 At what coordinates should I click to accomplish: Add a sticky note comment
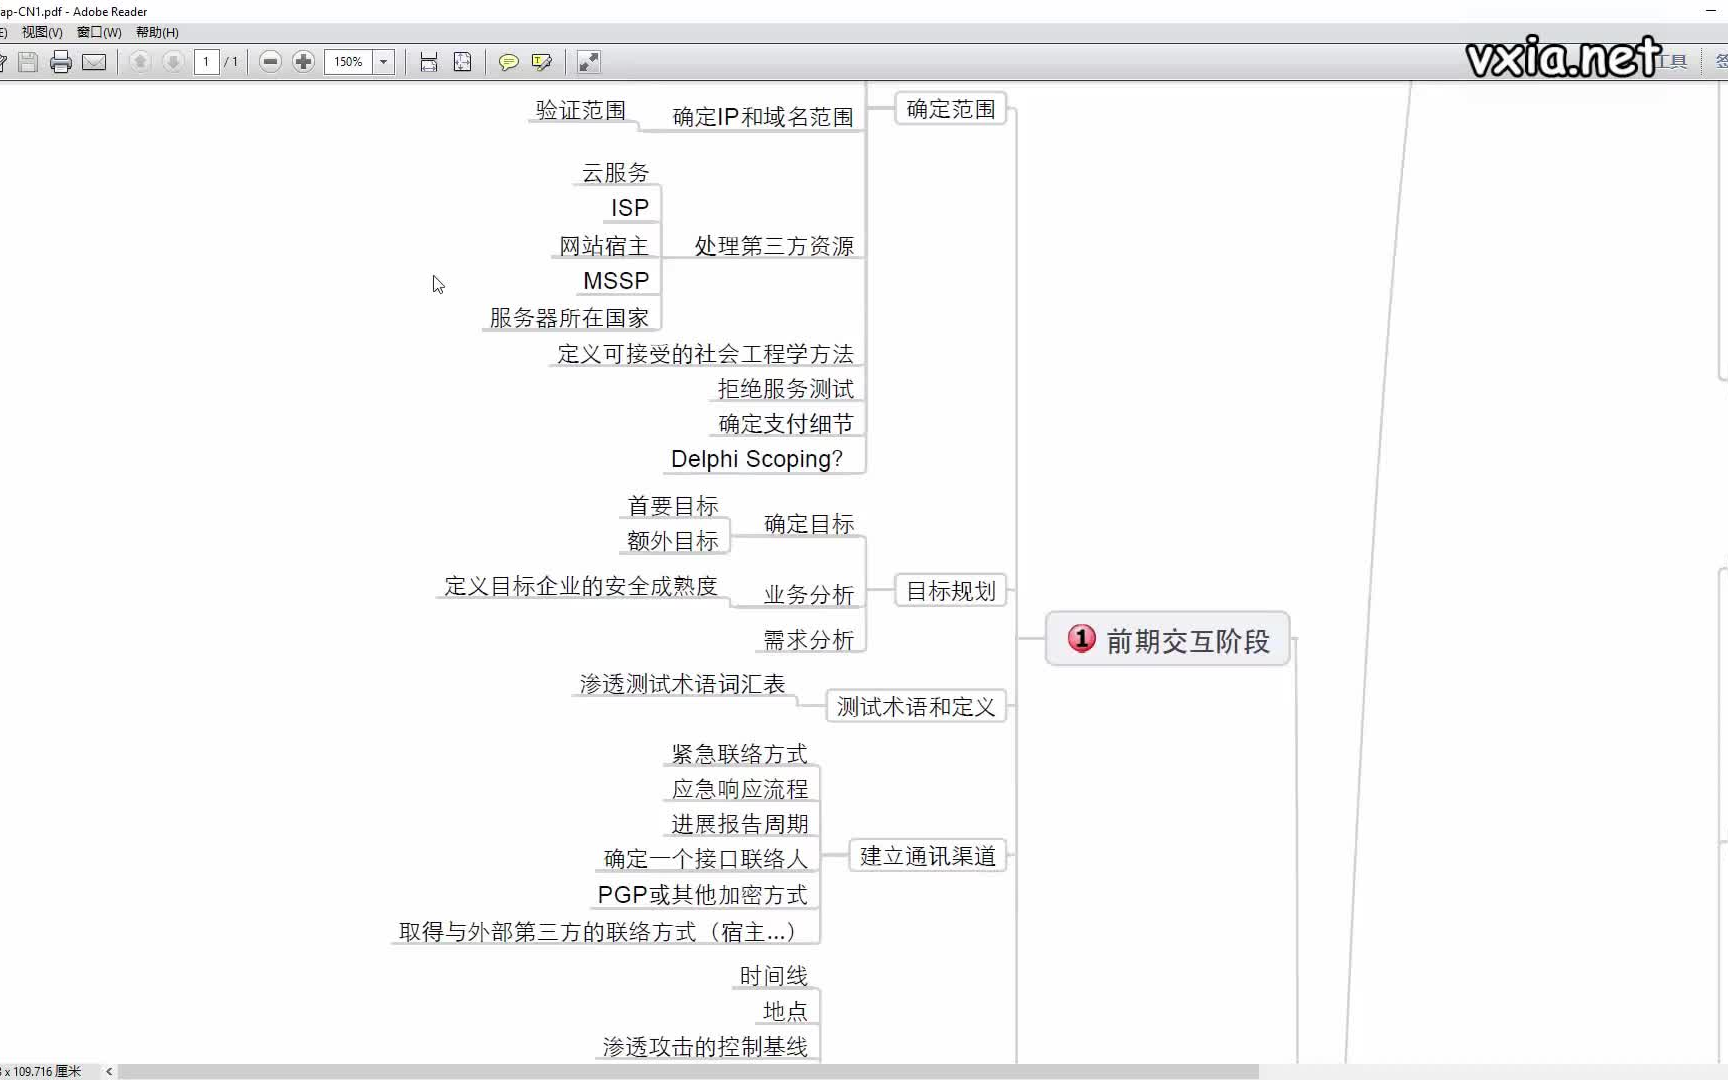click(509, 62)
